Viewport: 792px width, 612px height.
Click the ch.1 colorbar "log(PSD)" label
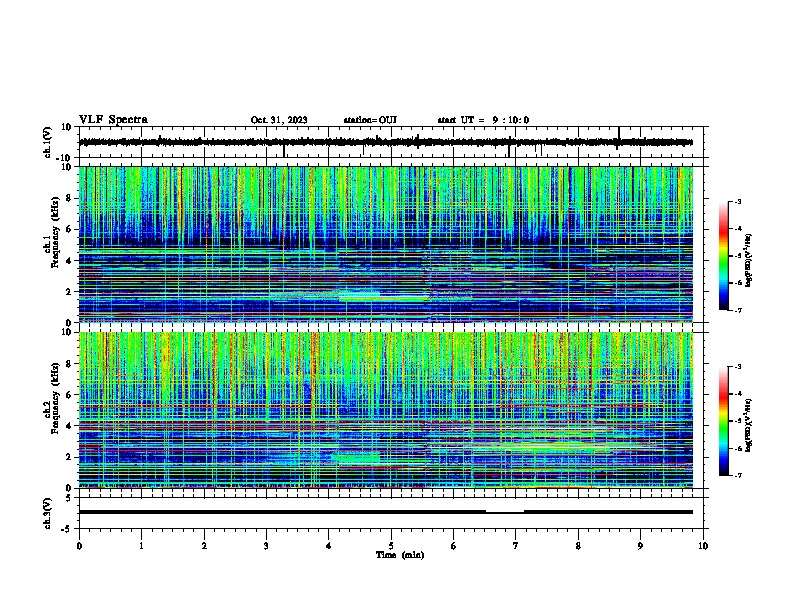point(748,261)
